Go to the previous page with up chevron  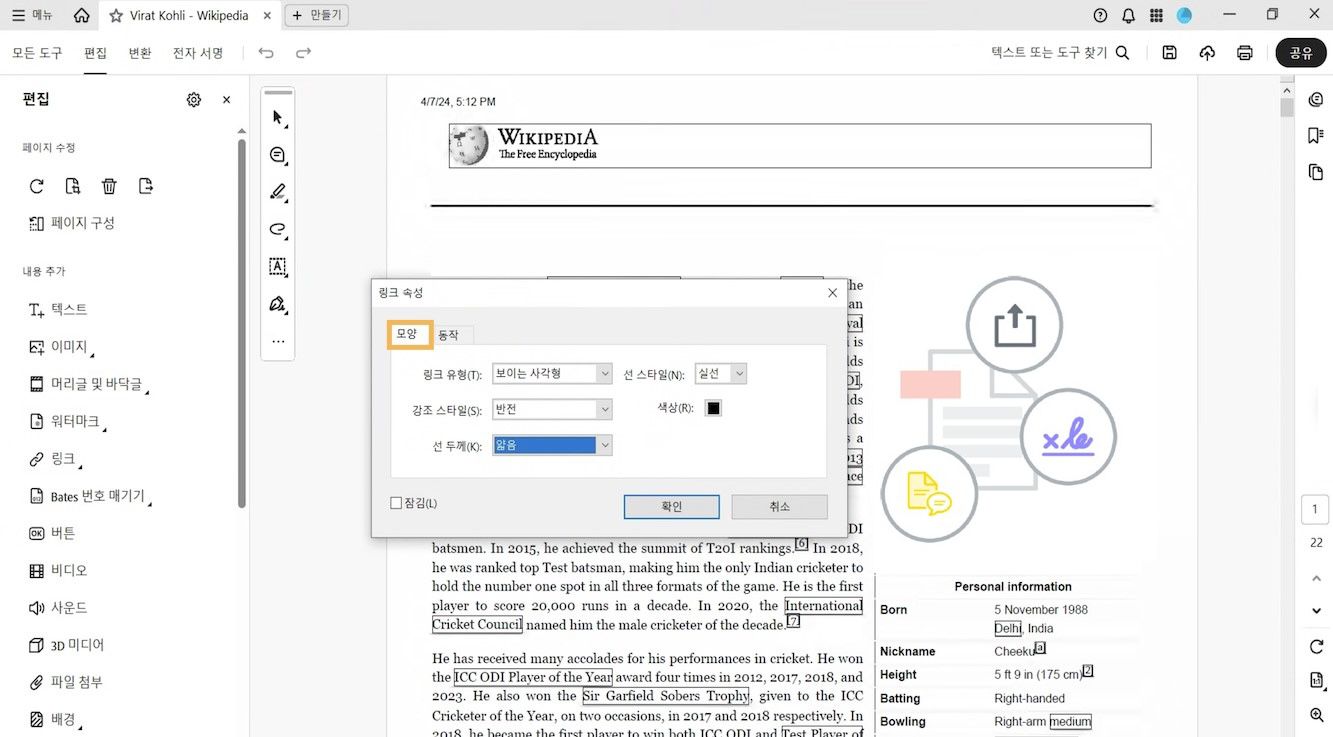(x=1316, y=578)
